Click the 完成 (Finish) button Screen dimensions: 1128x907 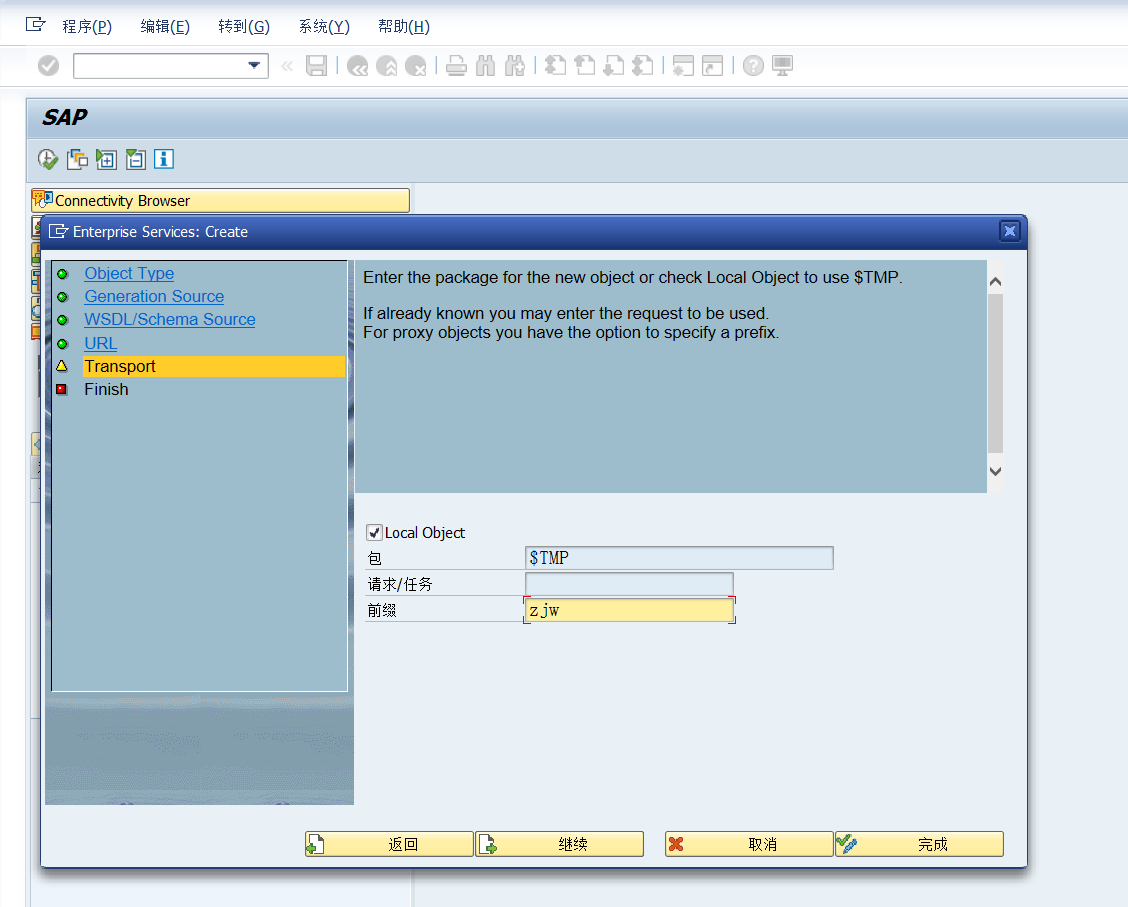point(919,844)
